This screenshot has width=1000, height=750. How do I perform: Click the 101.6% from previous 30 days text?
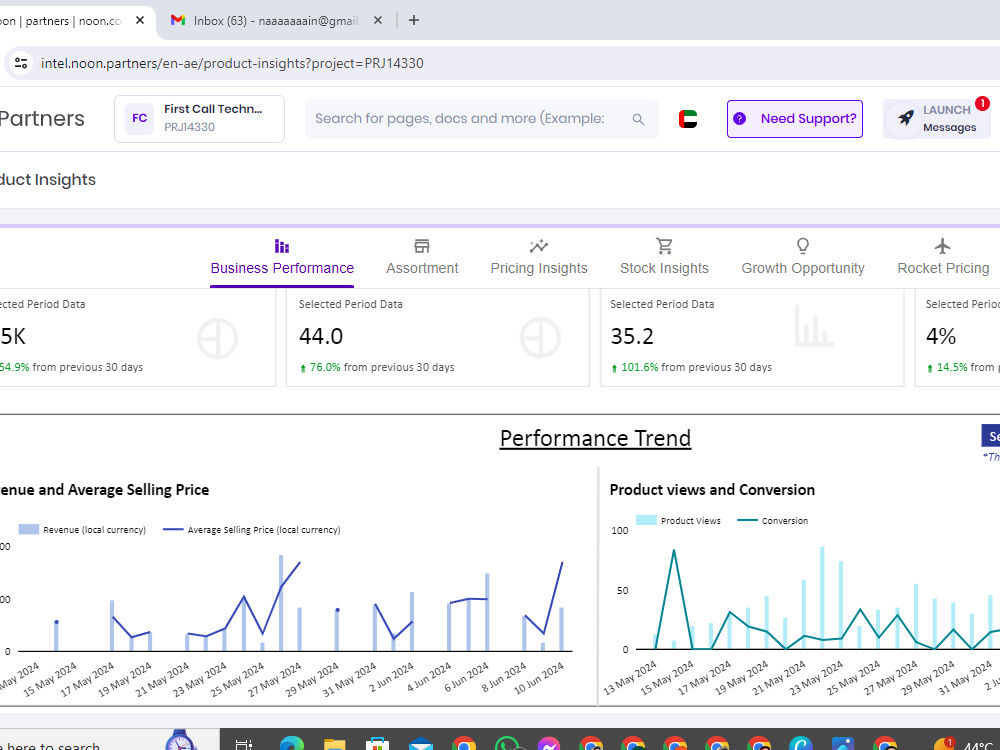(x=696, y=367)
